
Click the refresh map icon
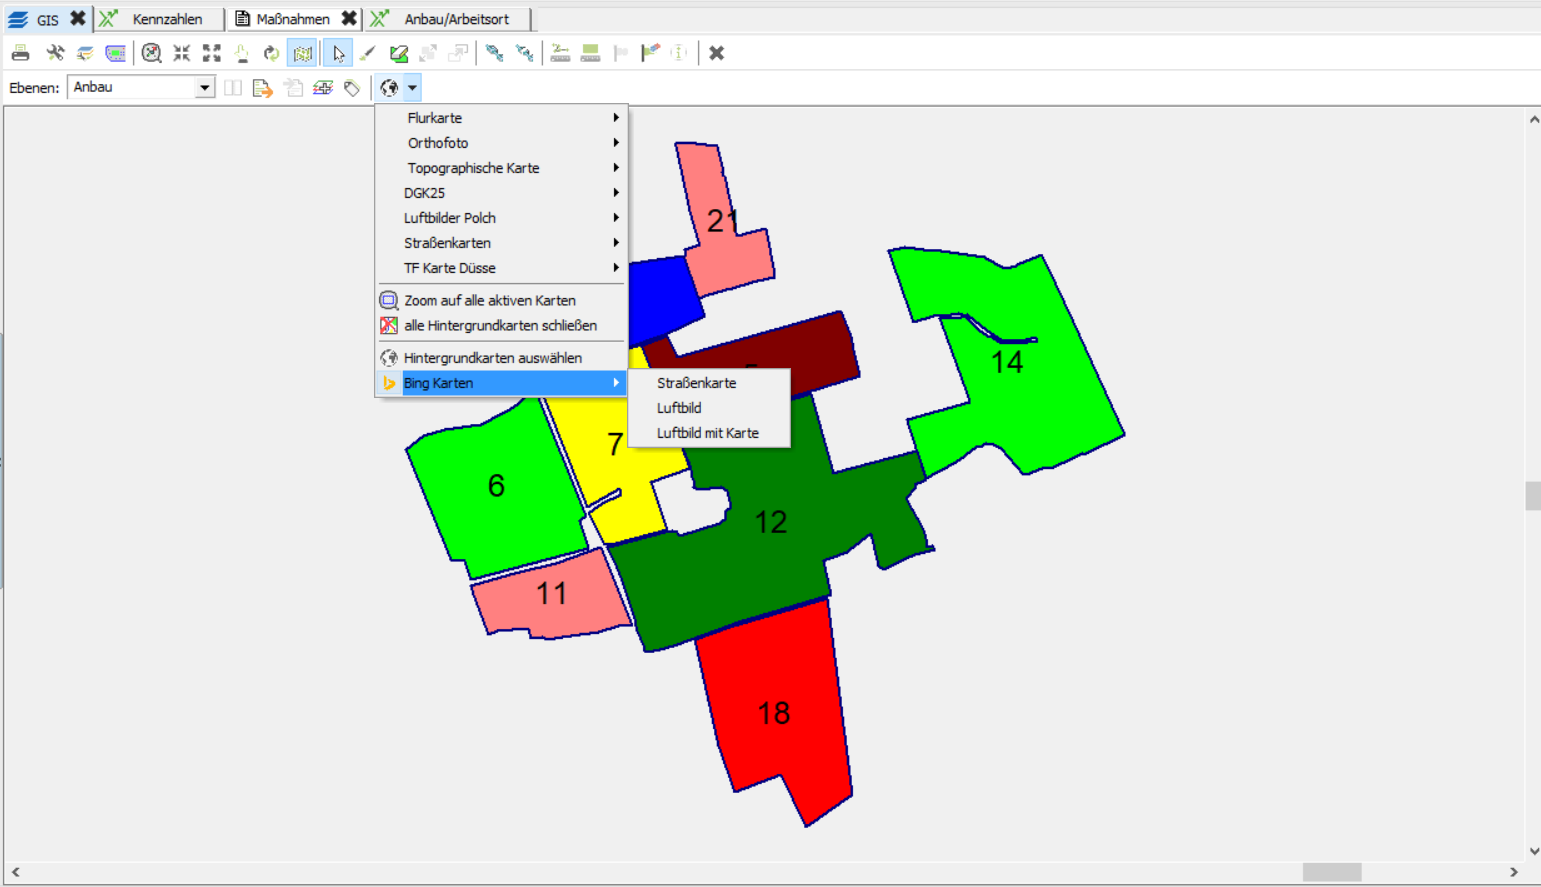click(x=271, y=53)
